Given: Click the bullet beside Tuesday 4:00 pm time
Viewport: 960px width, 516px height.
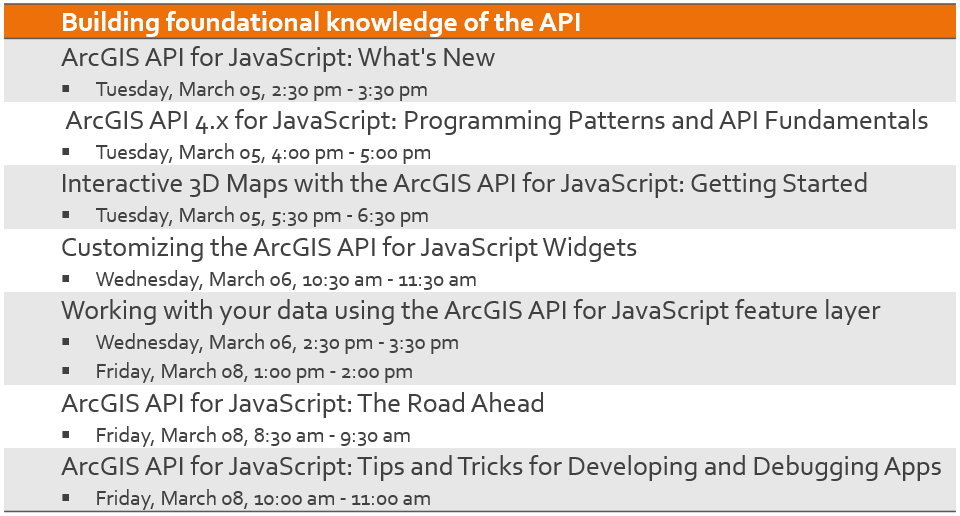Looking at the screenshot, I should click(66, 152).
